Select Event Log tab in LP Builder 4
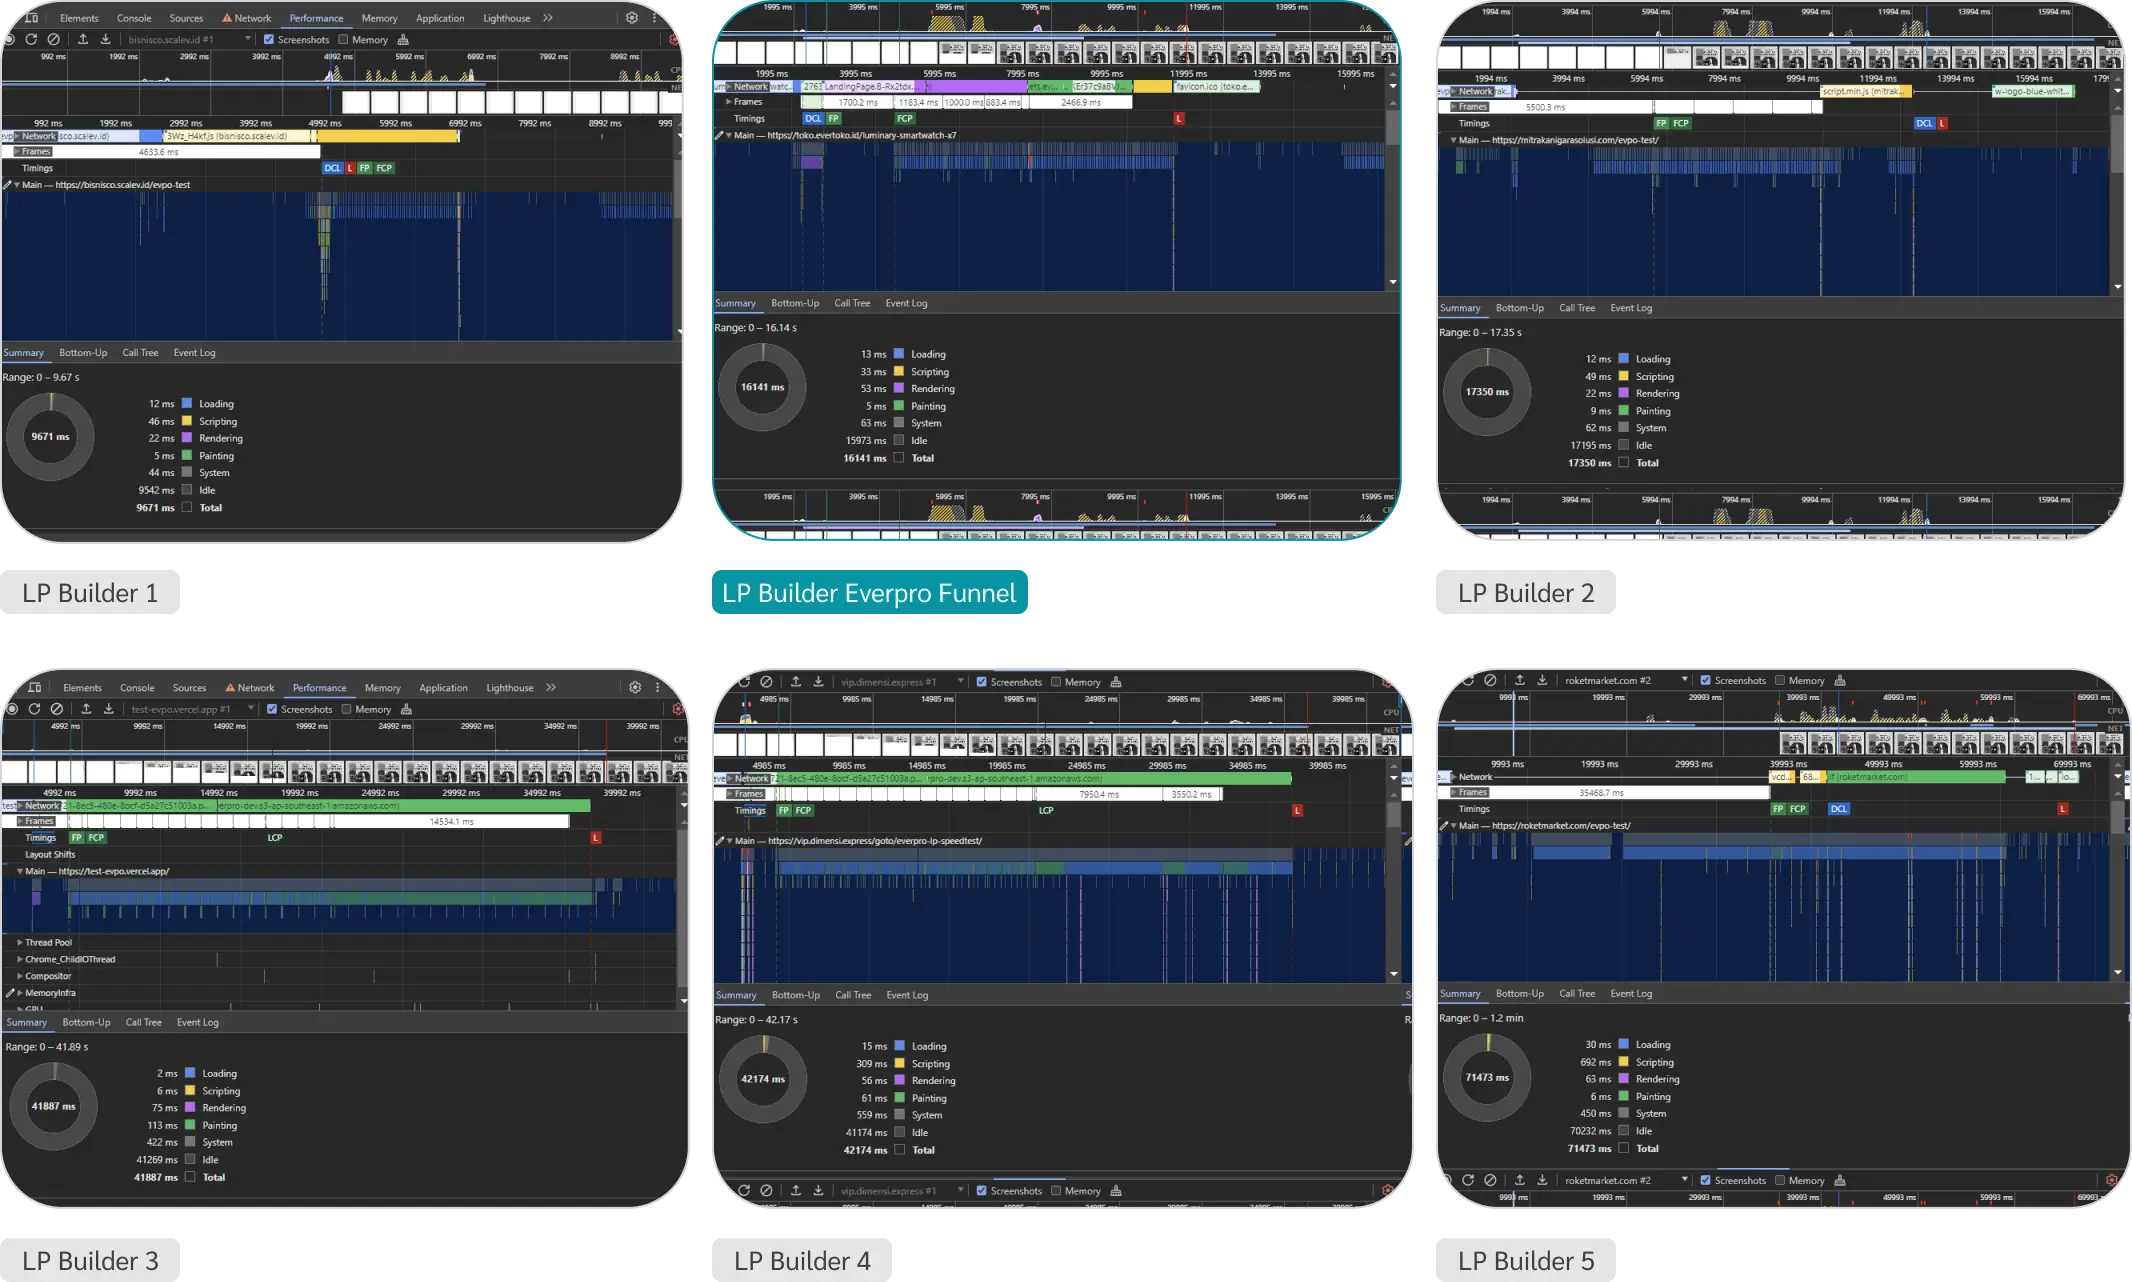This screenshot has width=2132, height=1282. click(907, 995)
